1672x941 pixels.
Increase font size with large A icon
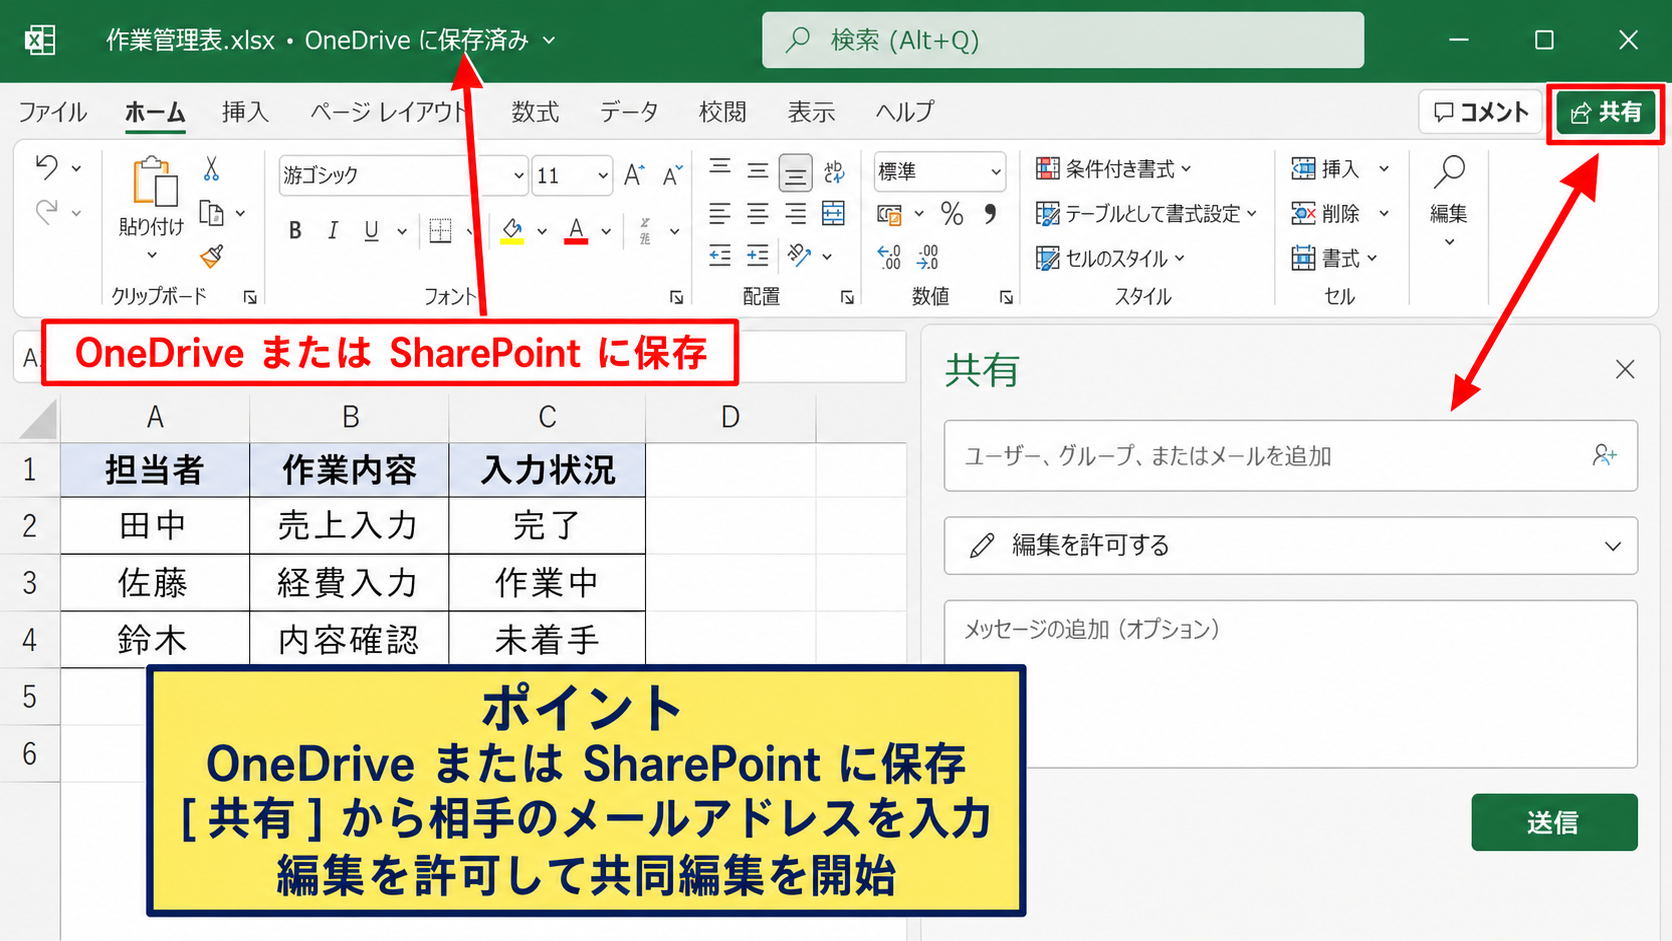pyautogui.click(x=634, y=175)
